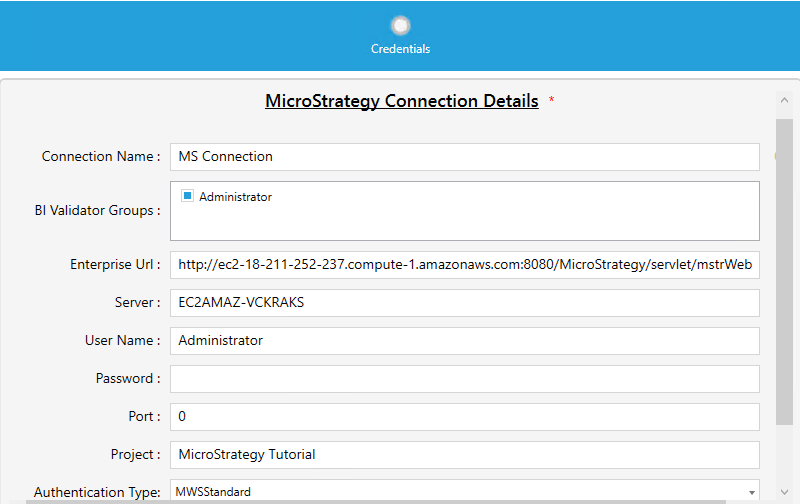800x504 pixels.
Task: Focus the empty Password field
Action: 465,379
